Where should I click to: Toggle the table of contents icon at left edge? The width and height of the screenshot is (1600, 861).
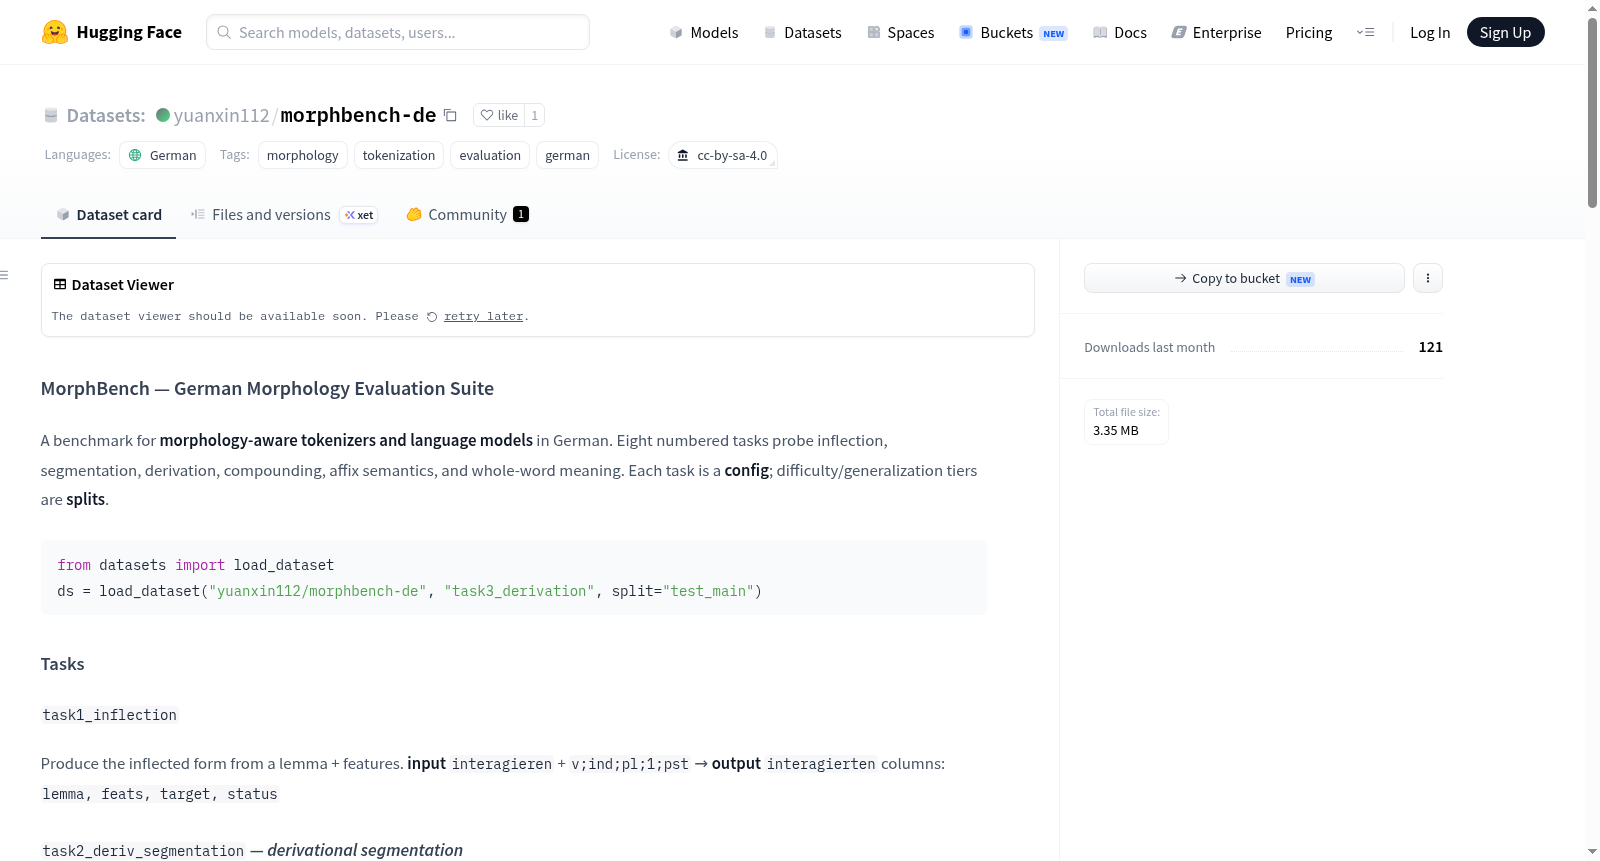tap(5, 275)
